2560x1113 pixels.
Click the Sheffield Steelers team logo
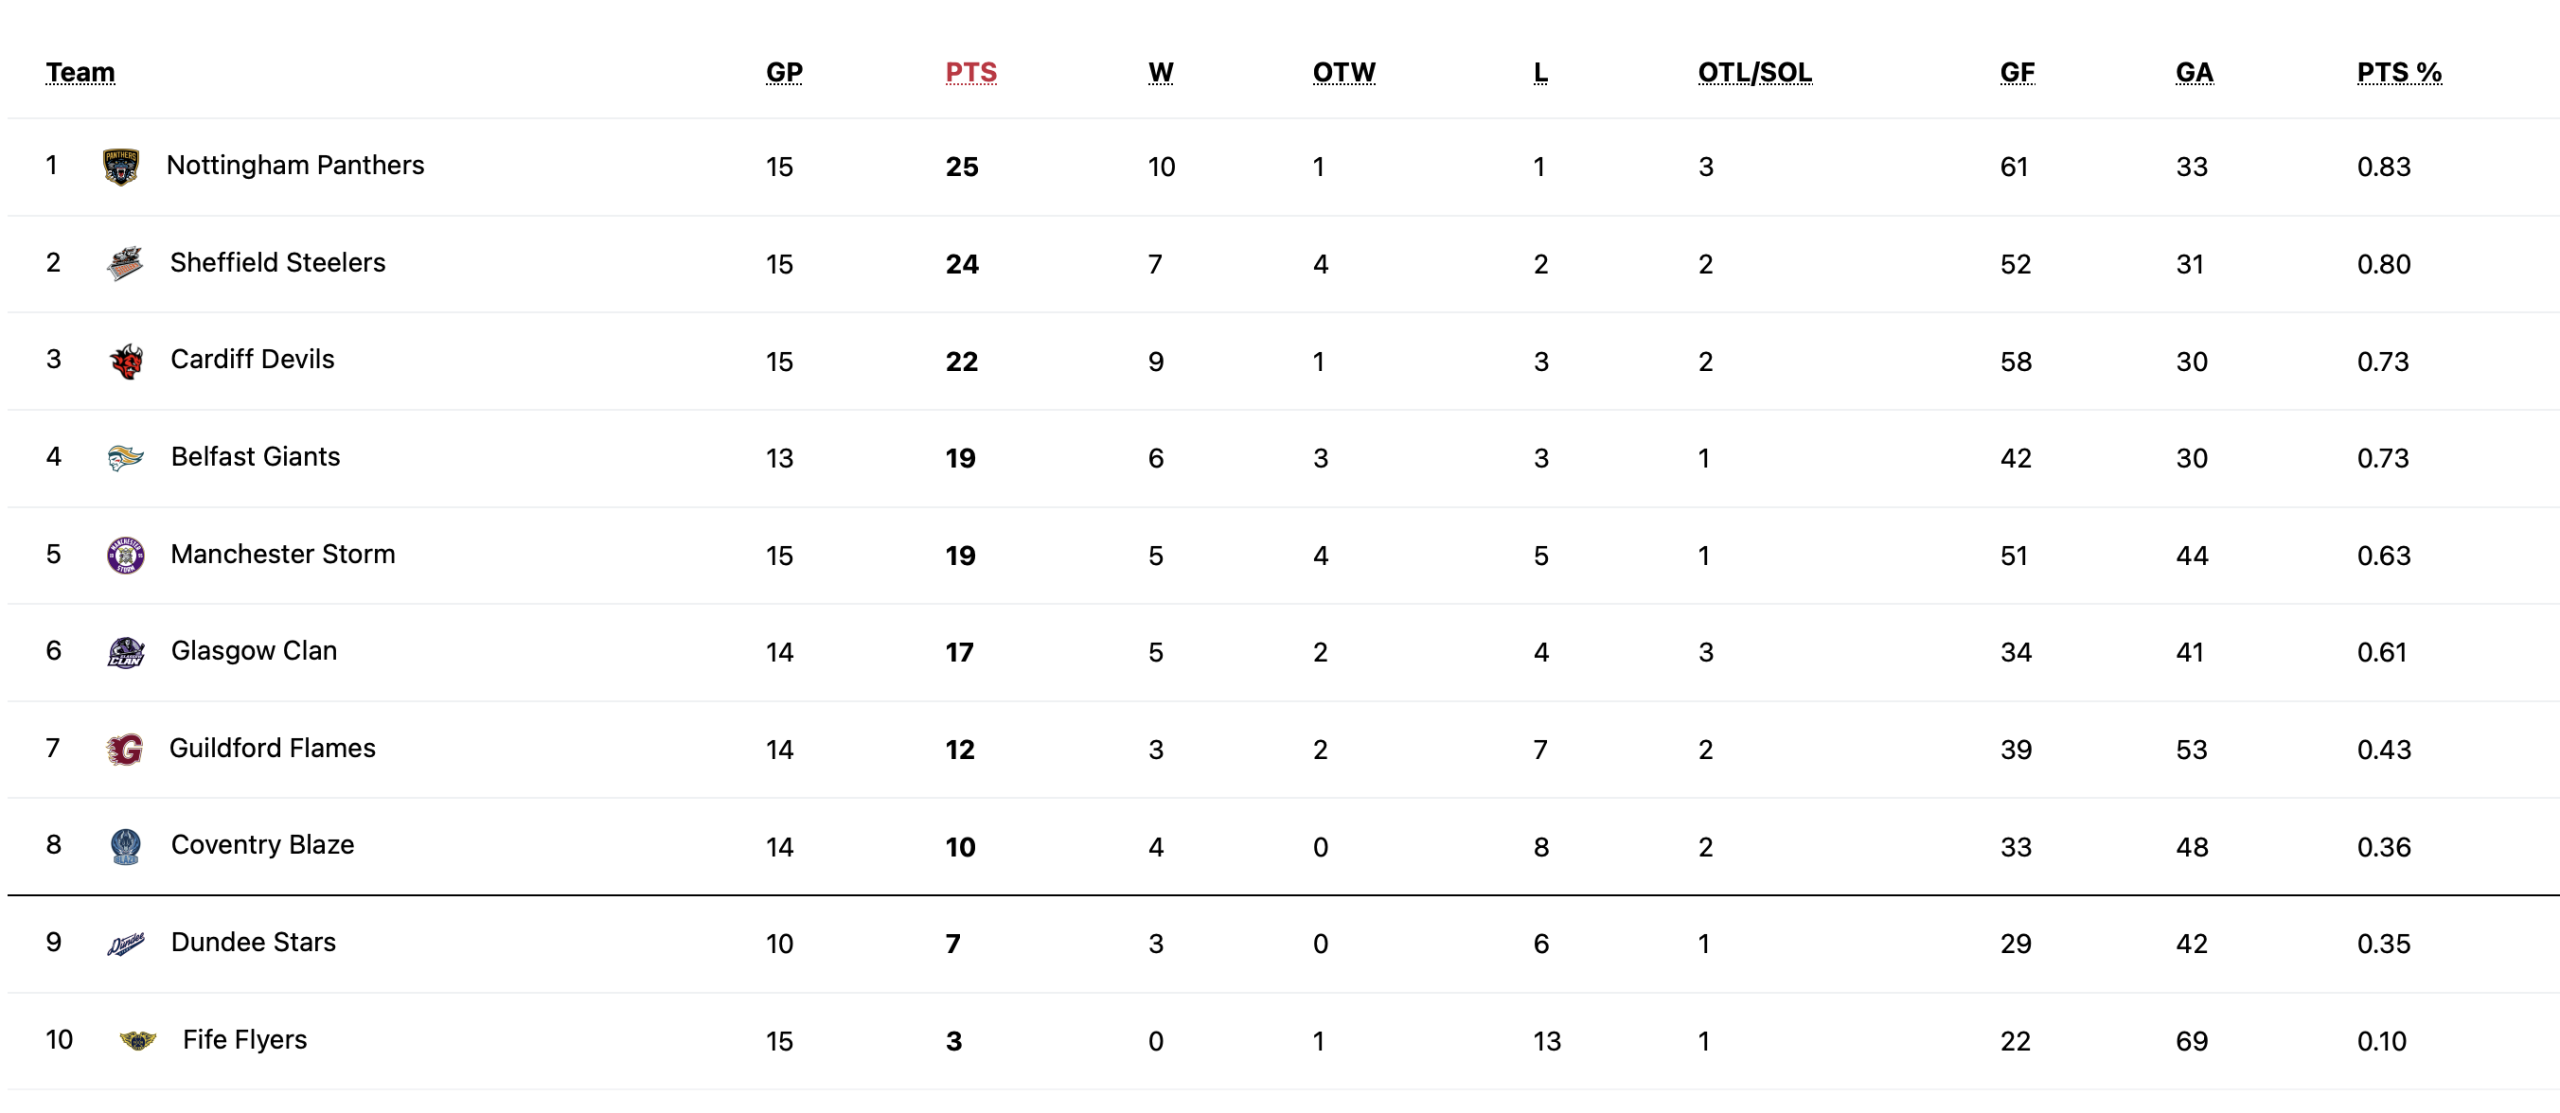[125, 264]
